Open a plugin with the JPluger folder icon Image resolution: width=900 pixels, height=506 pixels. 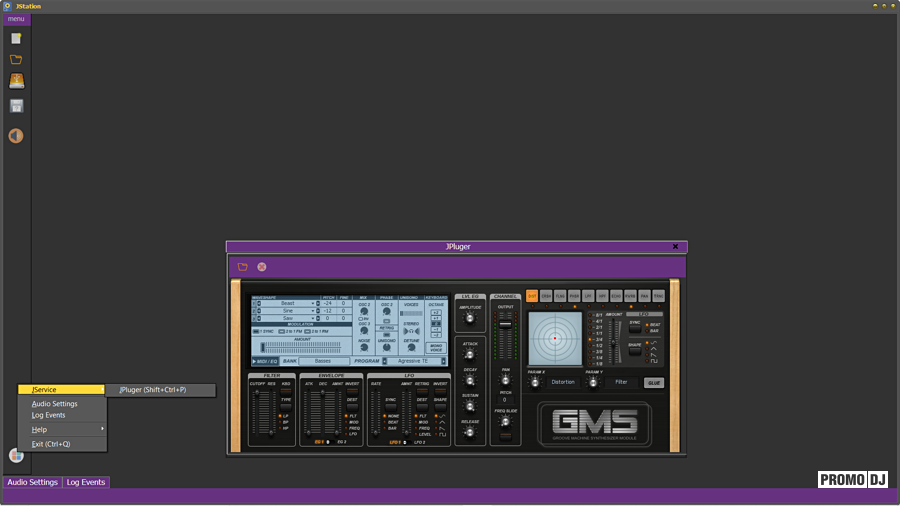(243, 267)
